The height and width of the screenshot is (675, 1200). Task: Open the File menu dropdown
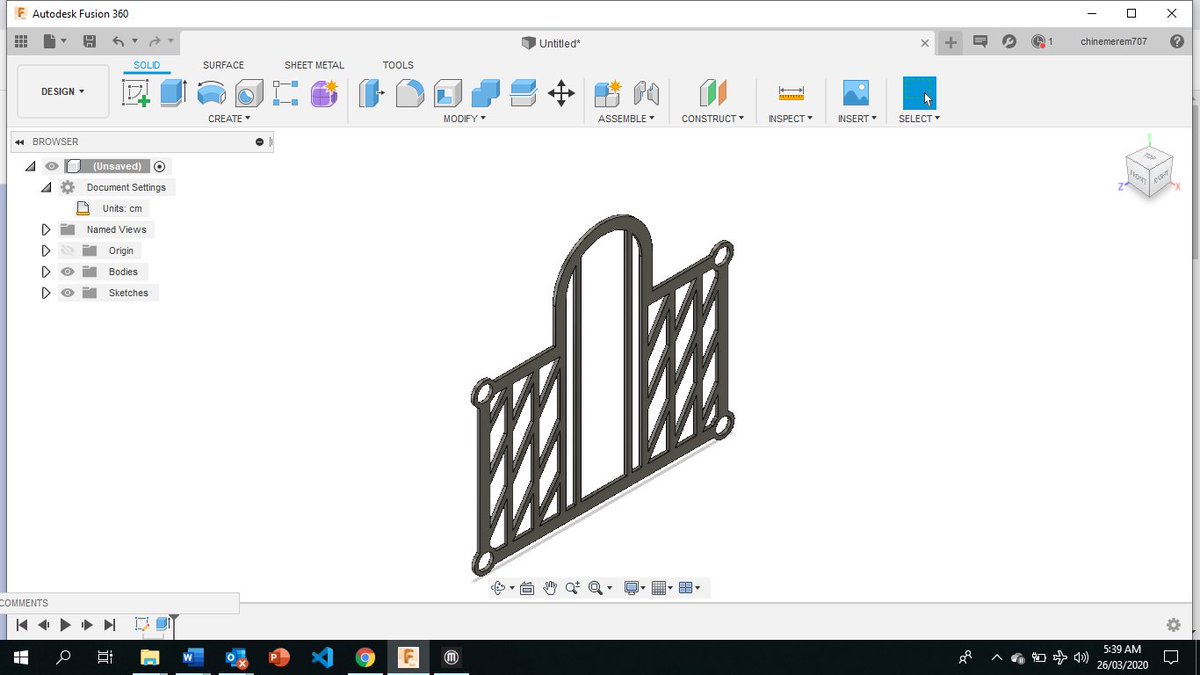[x=54, y=41]
